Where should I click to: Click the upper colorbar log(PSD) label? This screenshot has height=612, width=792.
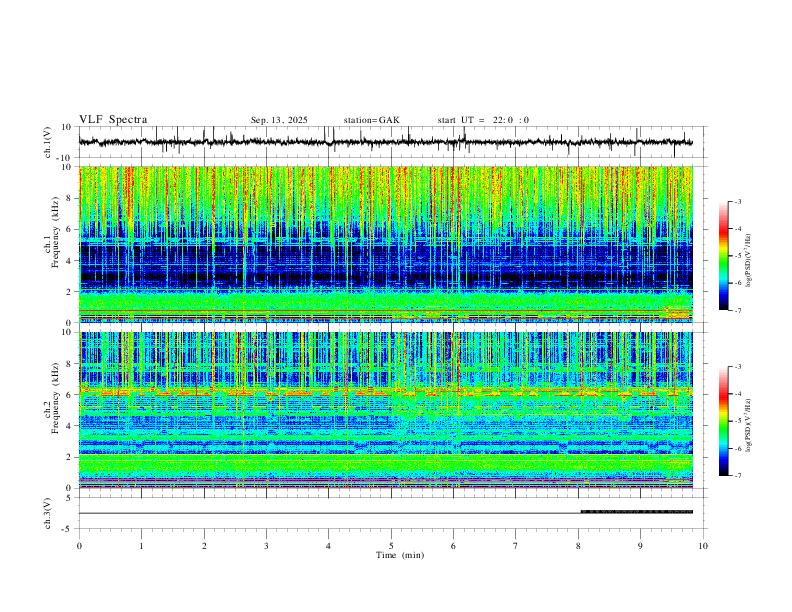tap(749, 260)
